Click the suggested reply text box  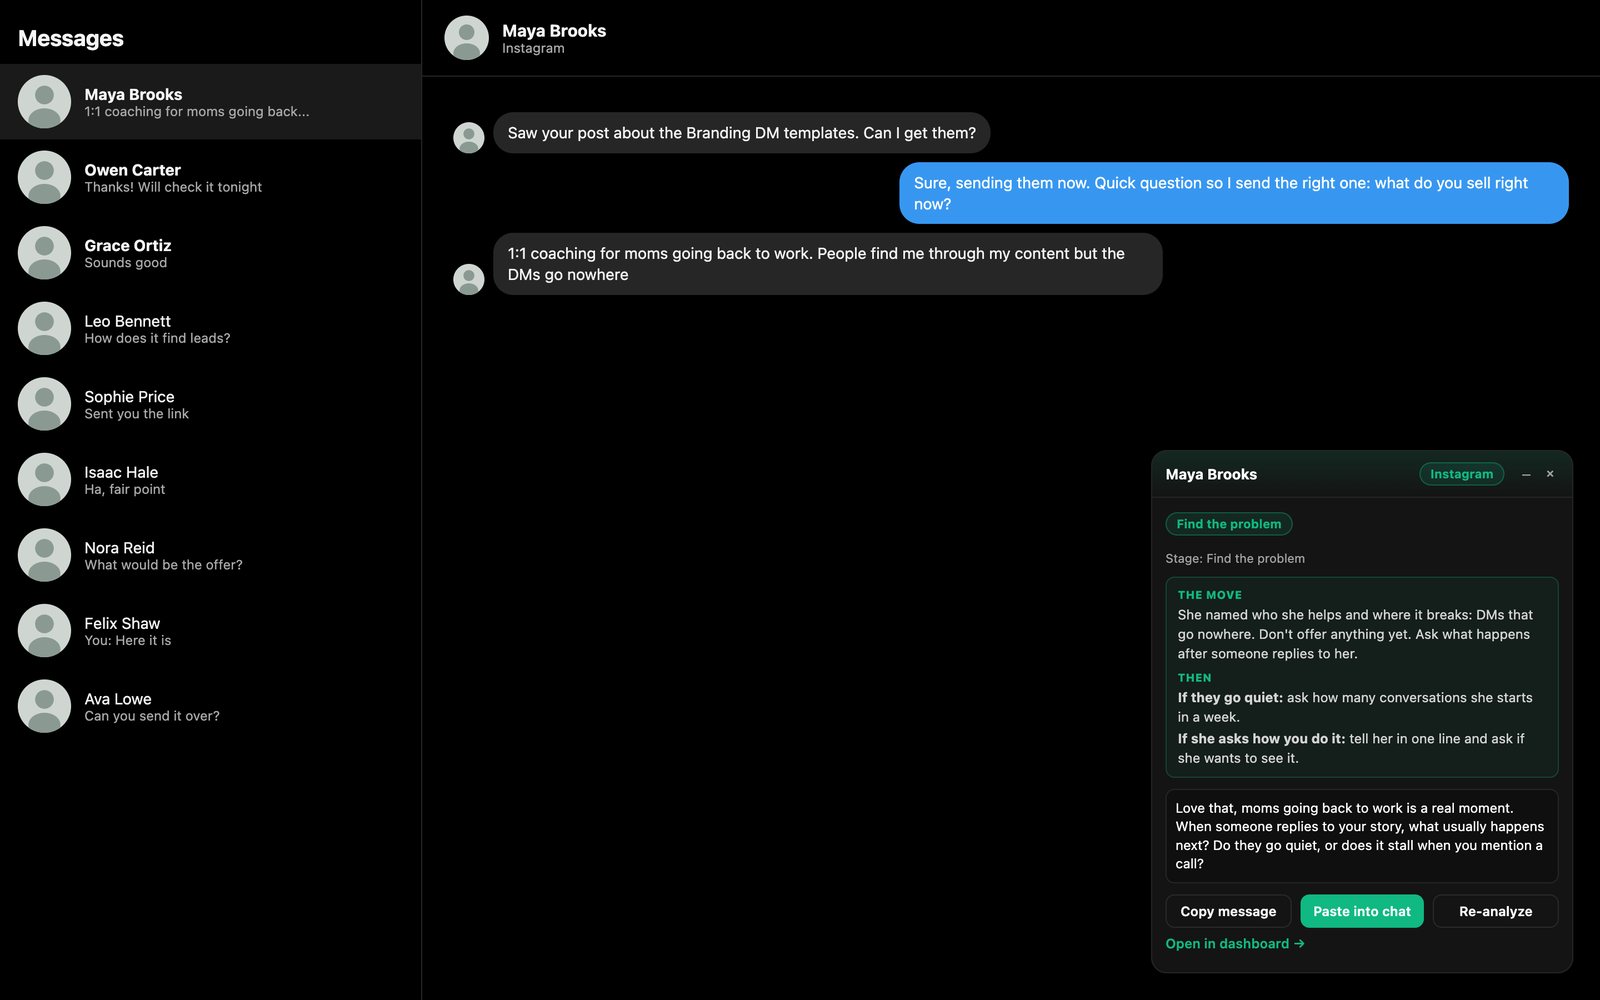1361,836
